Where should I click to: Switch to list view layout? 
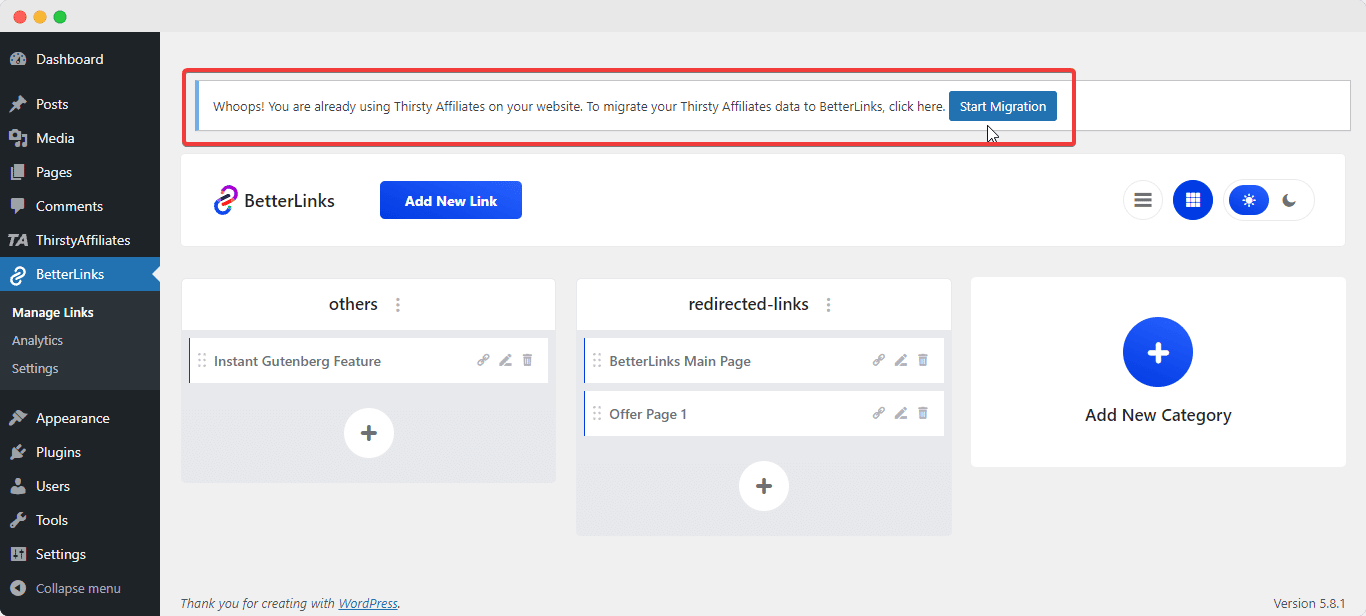[x=1143, y=200]
